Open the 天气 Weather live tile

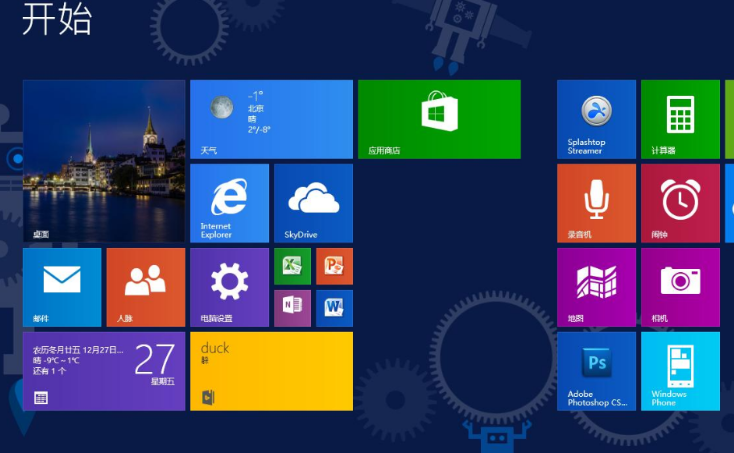271,119
